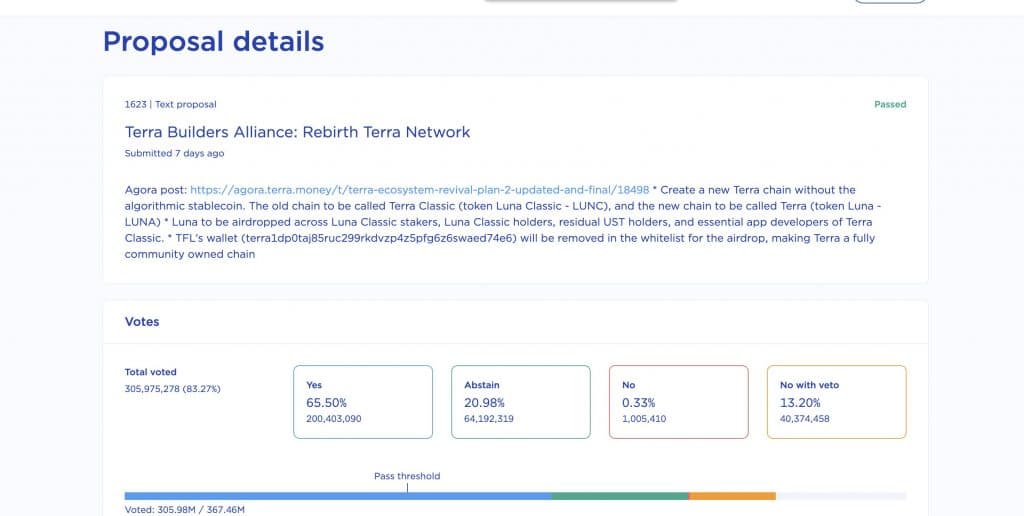This screenshot has height=516, width=1024.
Task: Select the Yes vote box
Action: (x=363, y=401)
